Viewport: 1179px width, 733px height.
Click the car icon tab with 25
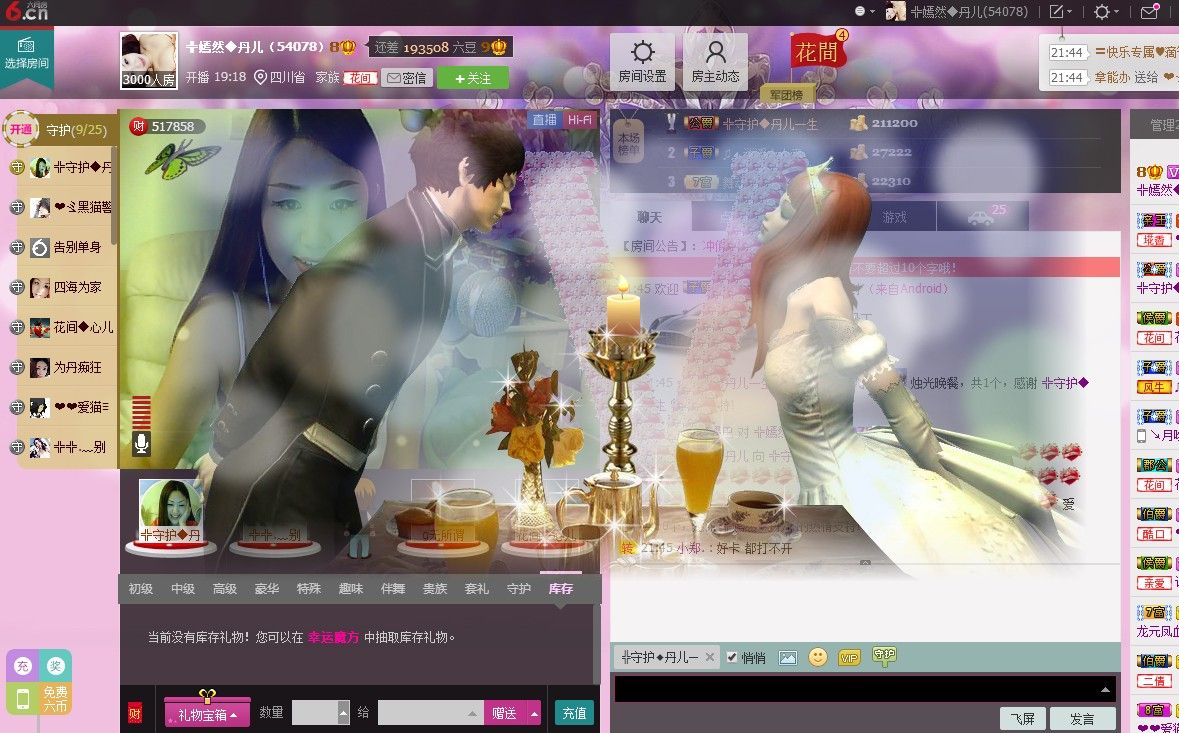(983, 217)
